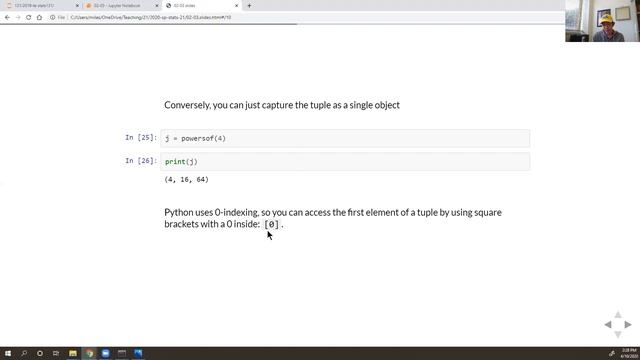The height and width of the screenshot is (360, 640).
Task: Click the Chrome taskbar icon
Action: pyautogui.click(x=89, y=353)
